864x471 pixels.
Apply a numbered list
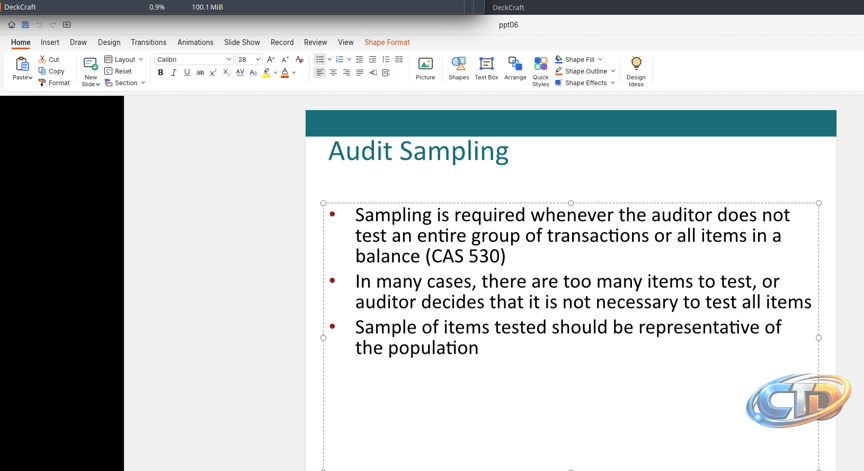339,59
